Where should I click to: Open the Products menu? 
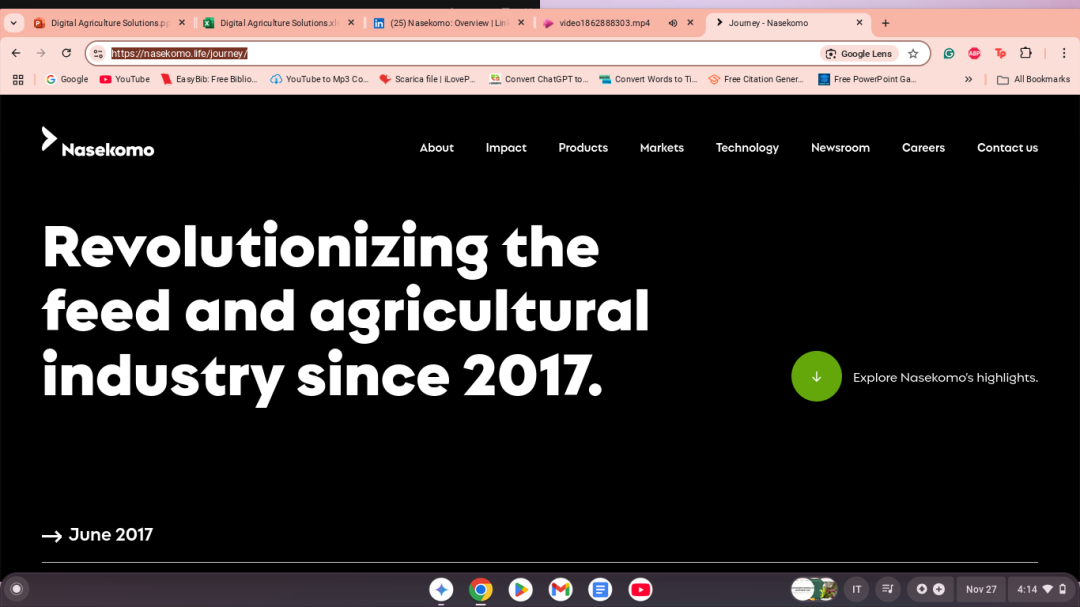pos(583,147)
